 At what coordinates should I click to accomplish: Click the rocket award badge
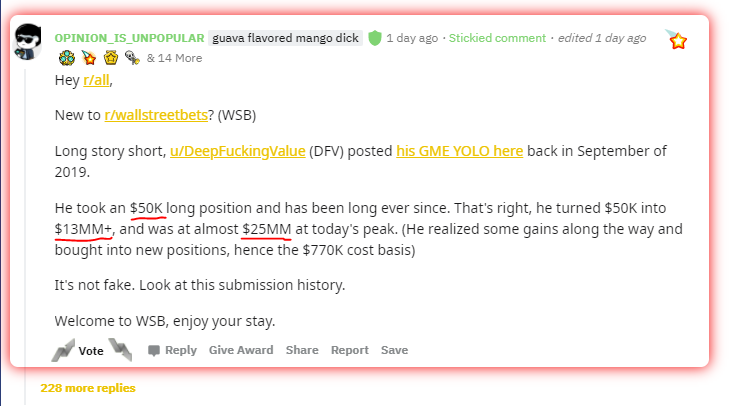coord(132,58)
